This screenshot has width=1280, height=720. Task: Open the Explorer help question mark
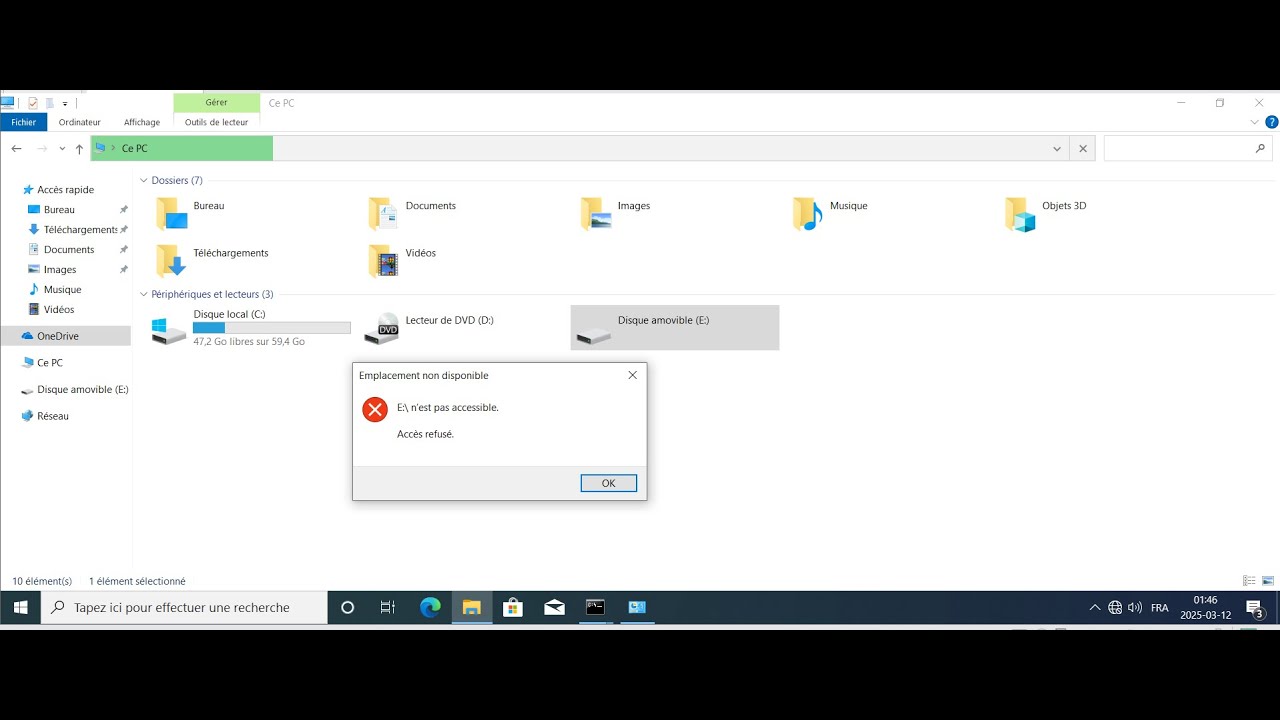click(1272, 122)
